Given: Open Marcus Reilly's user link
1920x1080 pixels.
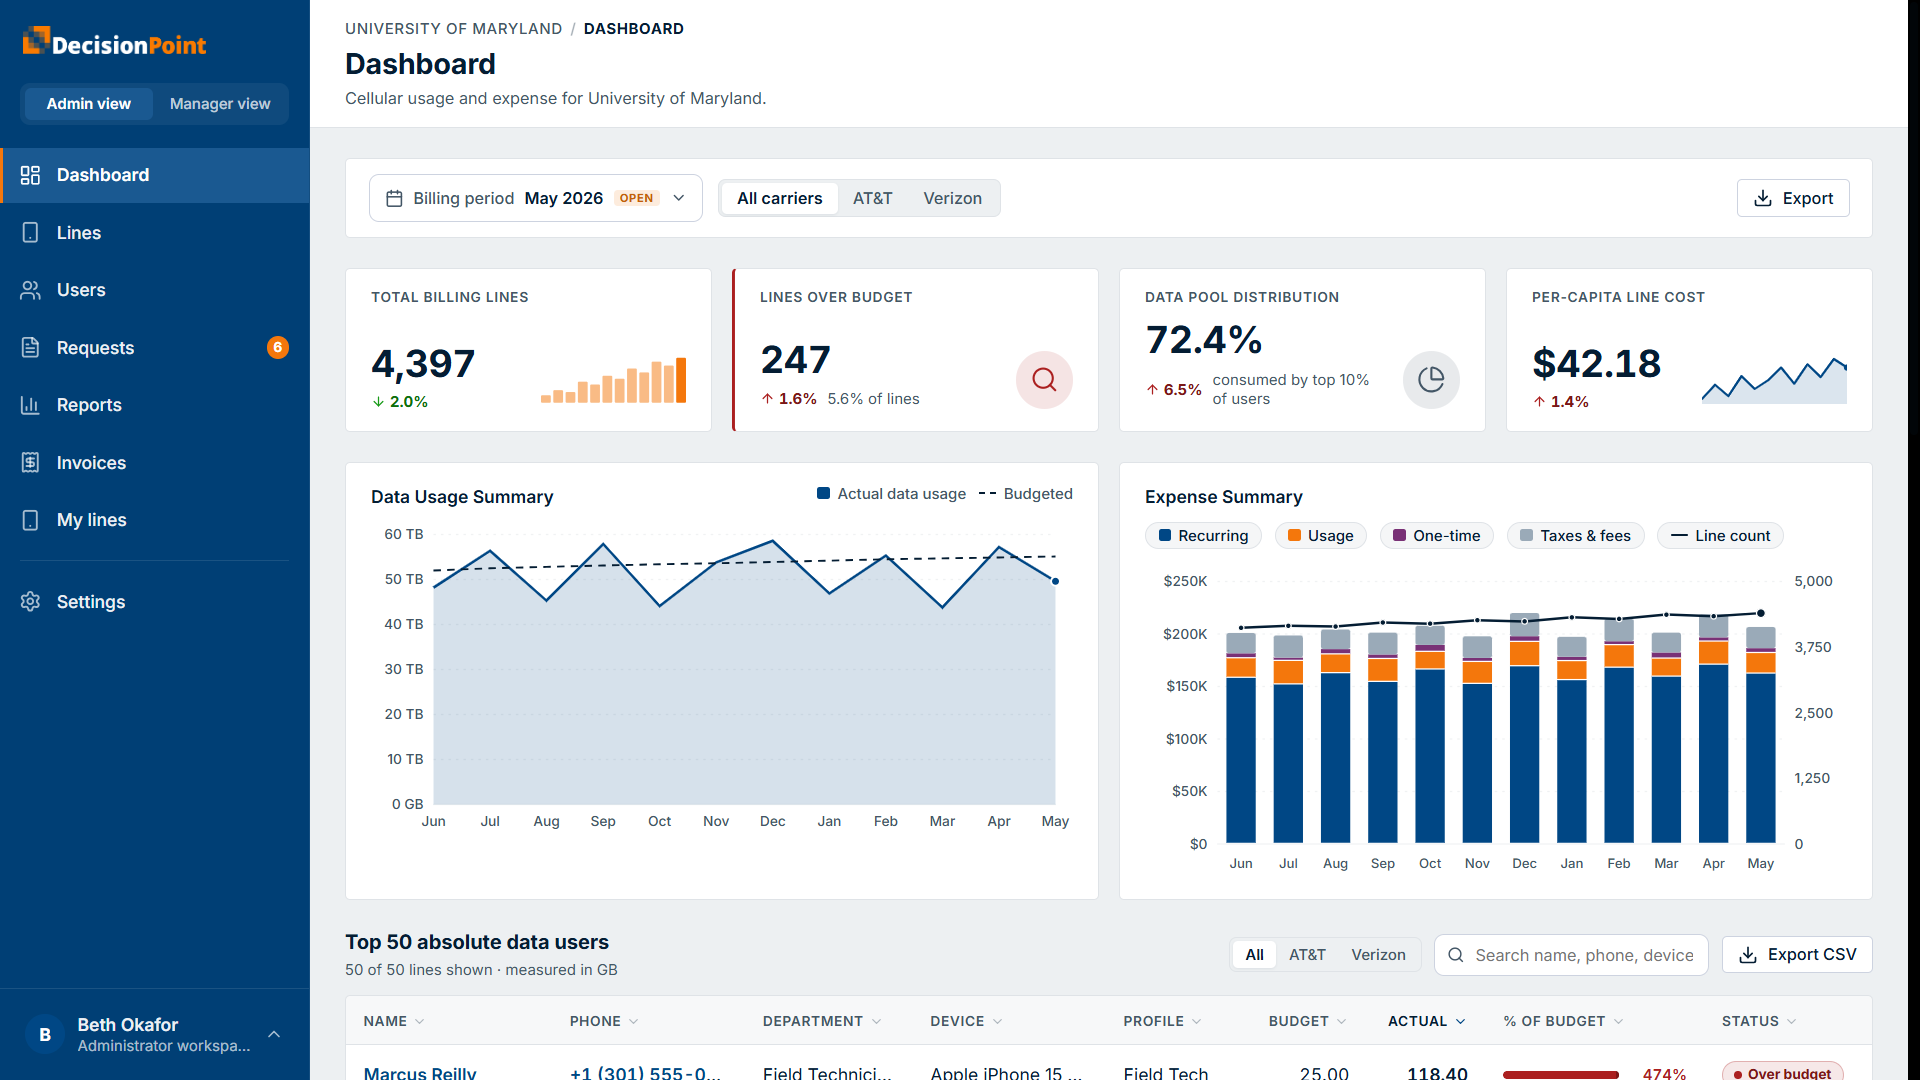Looking at the screenshot, I should click(x=420, y=1072).
